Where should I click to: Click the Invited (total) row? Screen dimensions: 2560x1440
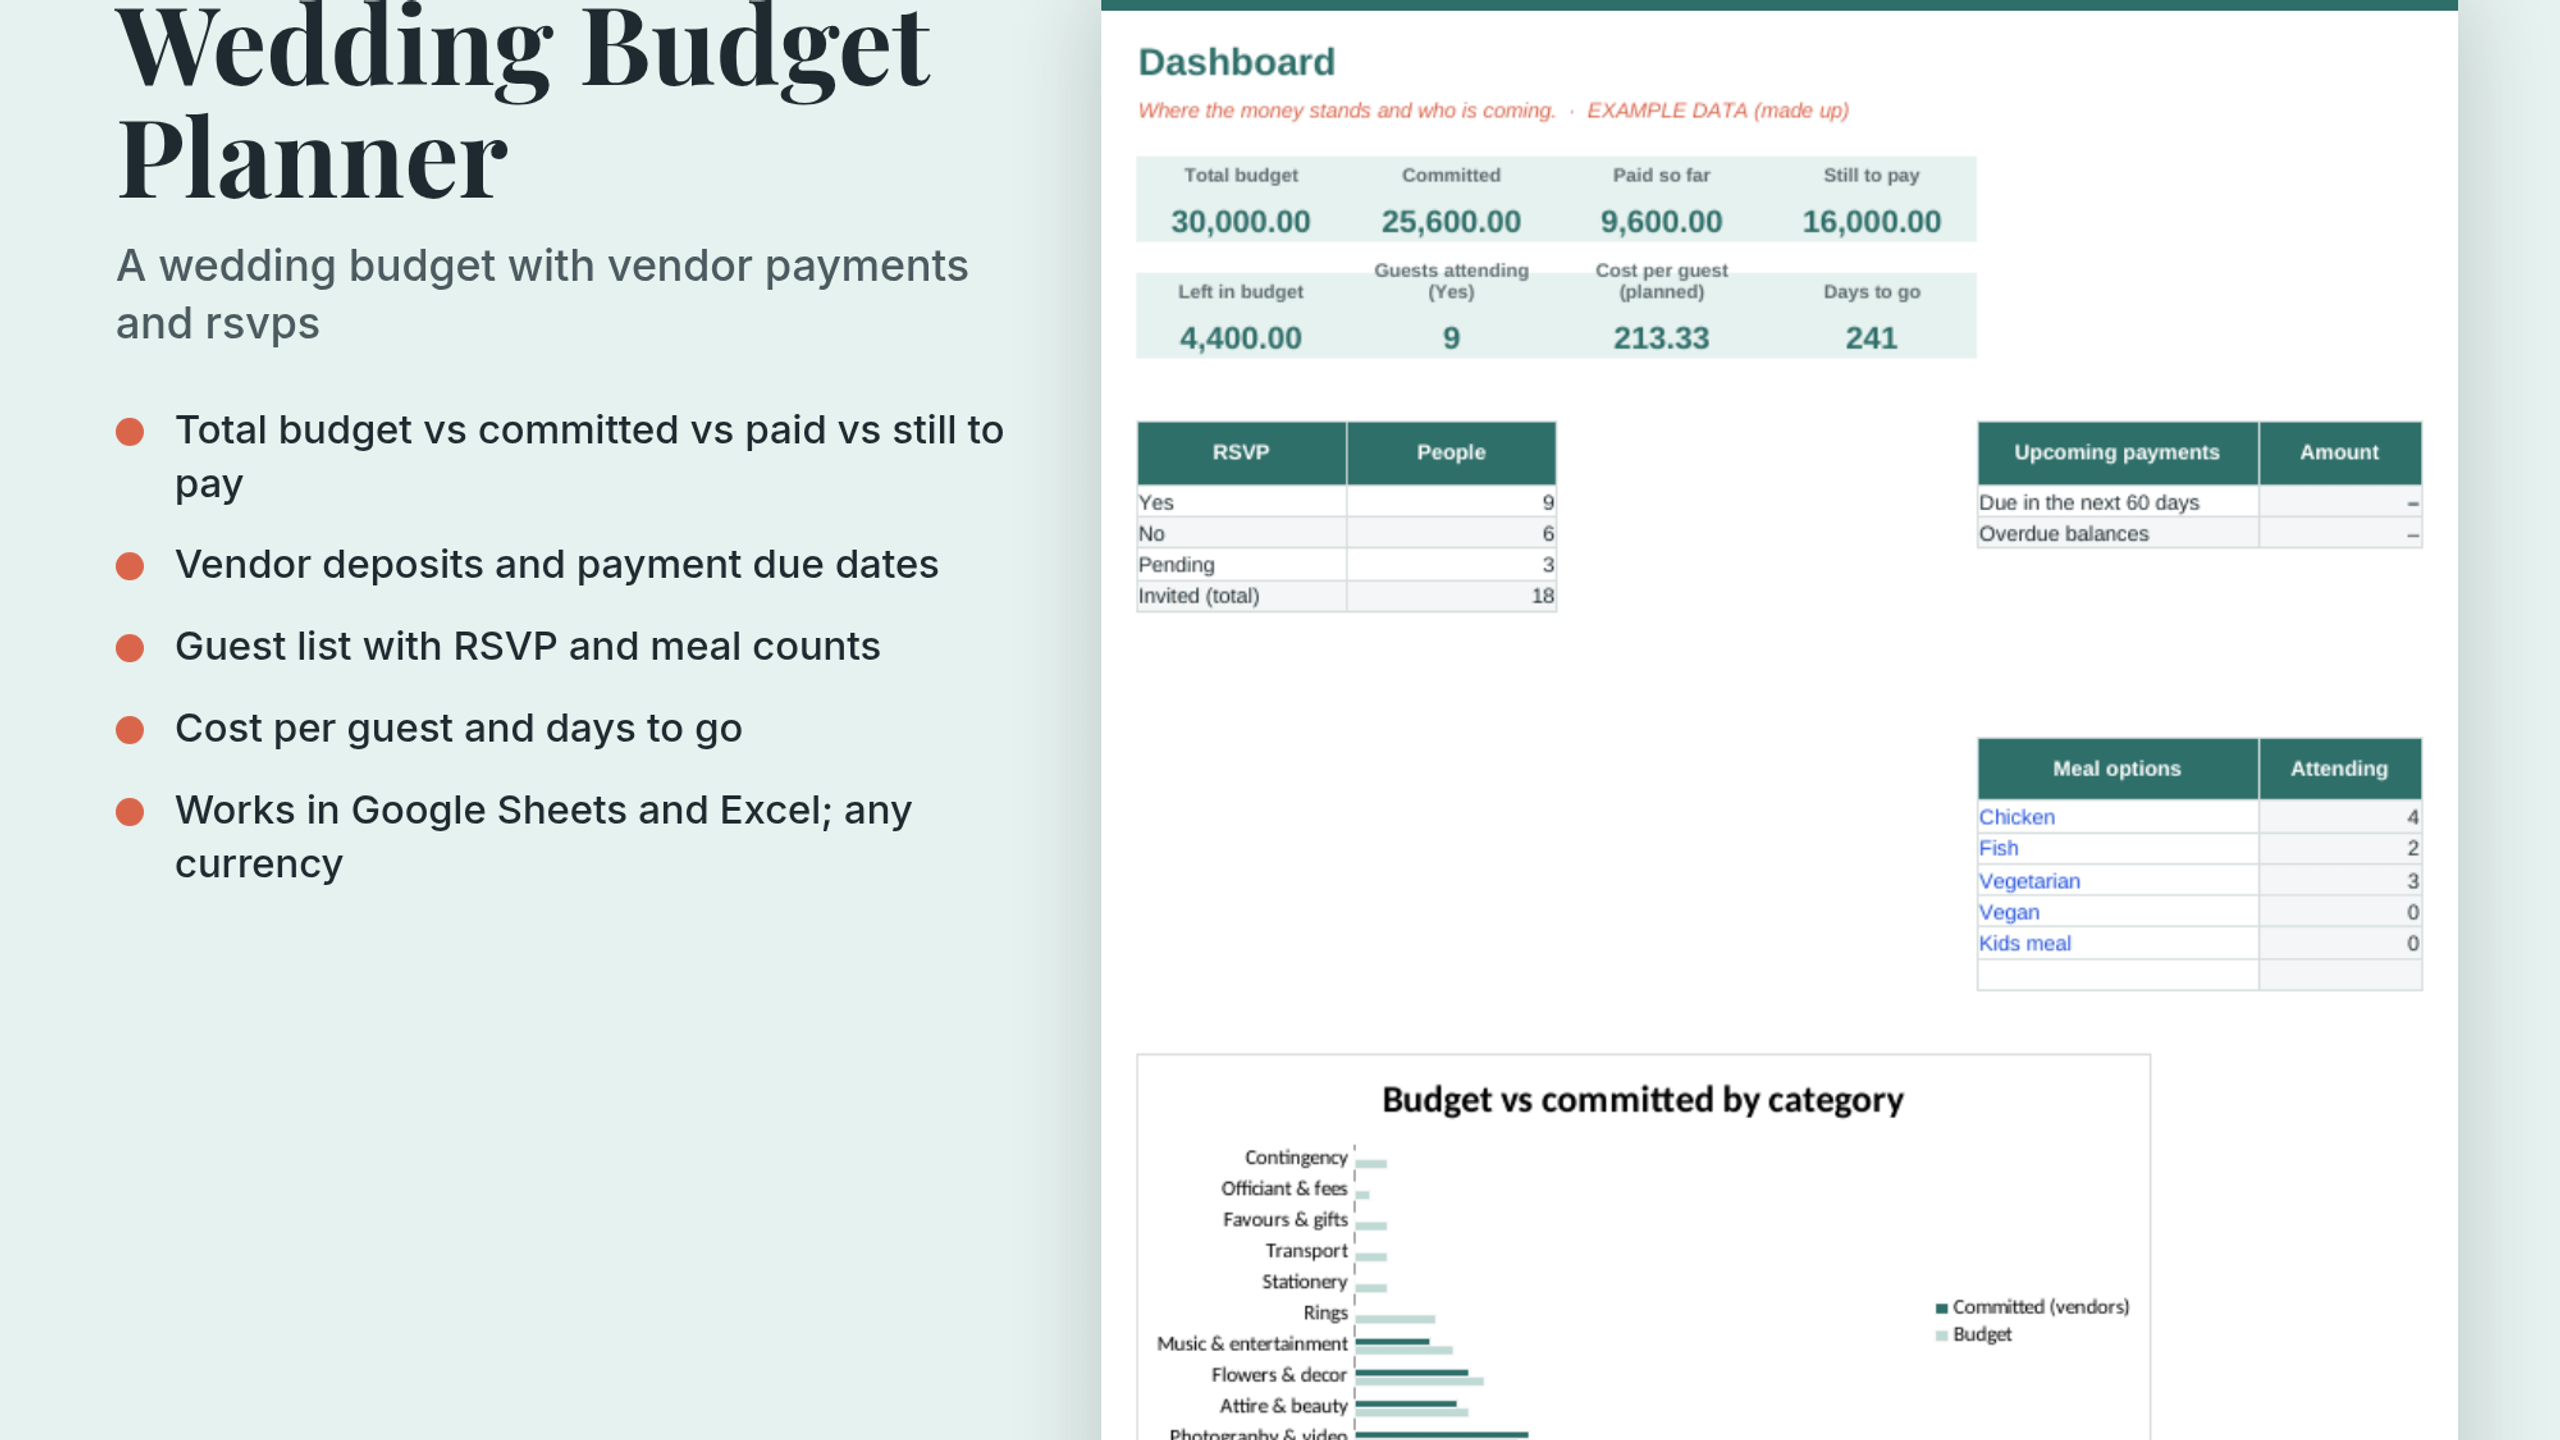[1346, 596]
